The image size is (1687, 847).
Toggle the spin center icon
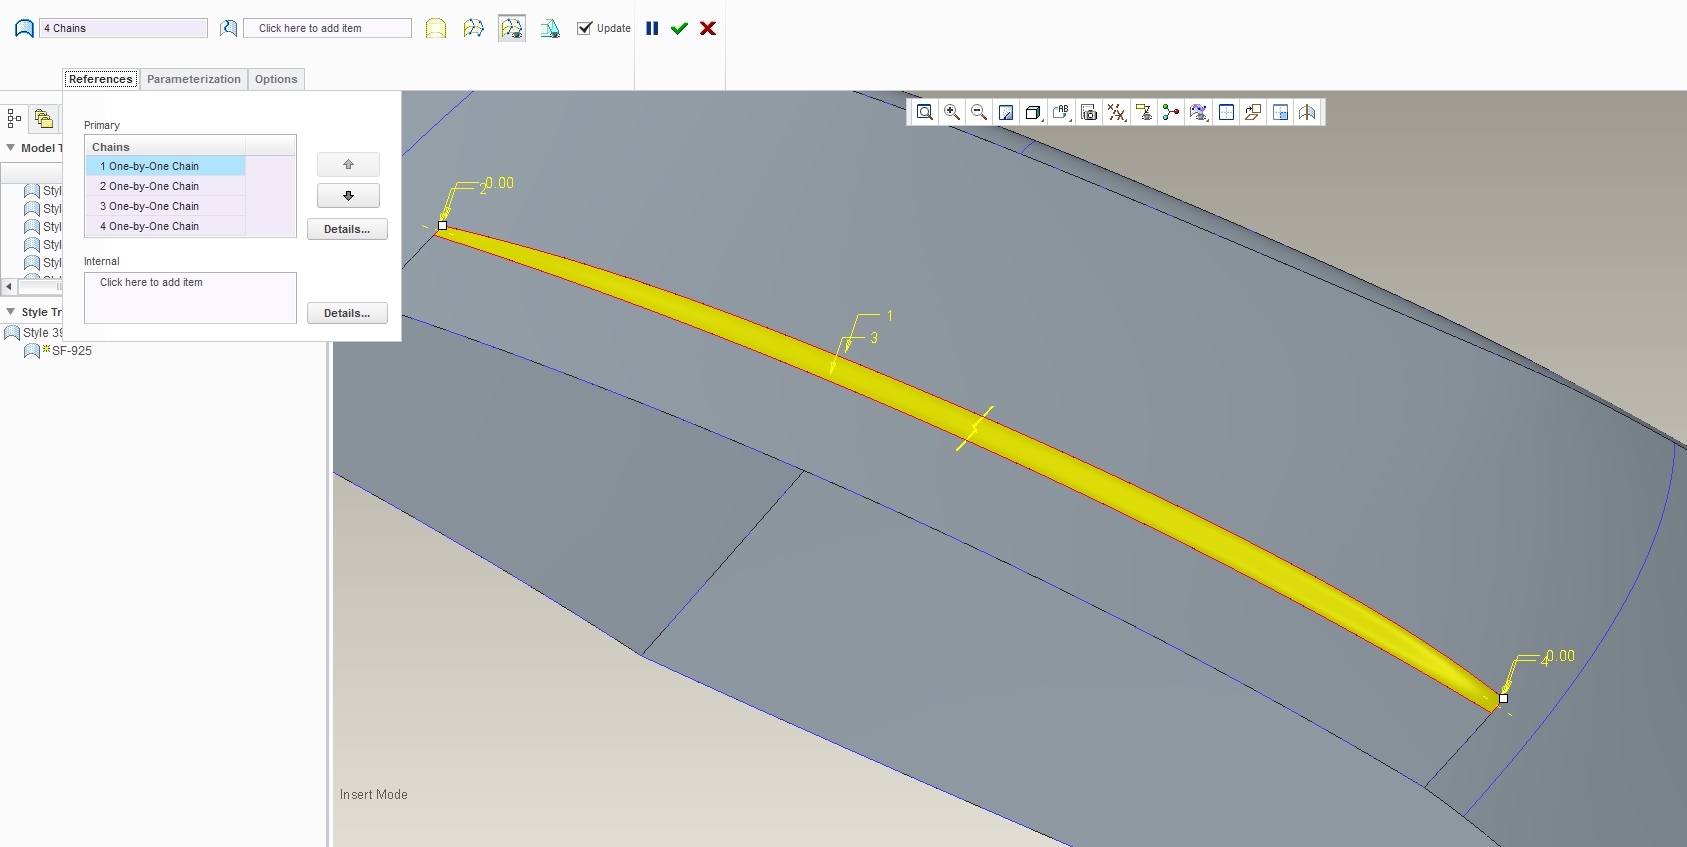pos(1171,112)
